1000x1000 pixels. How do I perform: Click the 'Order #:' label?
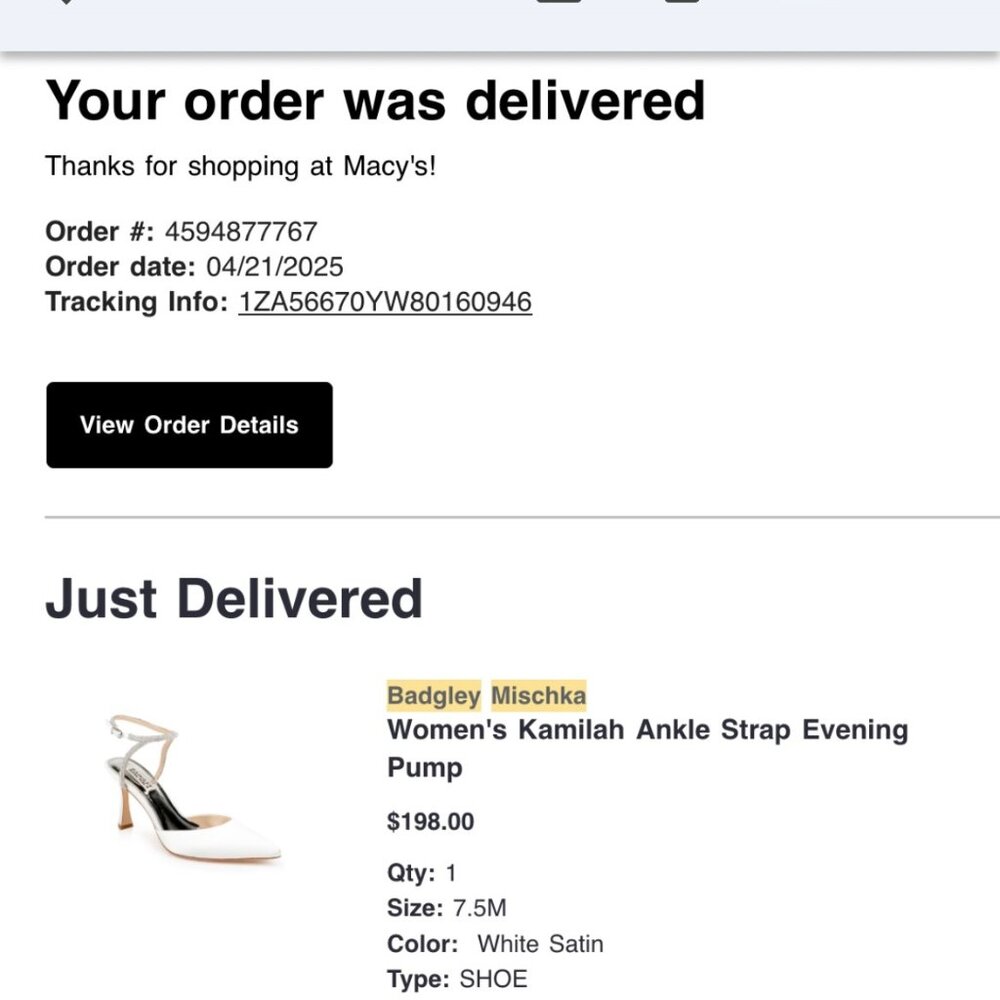pos(100,232)
